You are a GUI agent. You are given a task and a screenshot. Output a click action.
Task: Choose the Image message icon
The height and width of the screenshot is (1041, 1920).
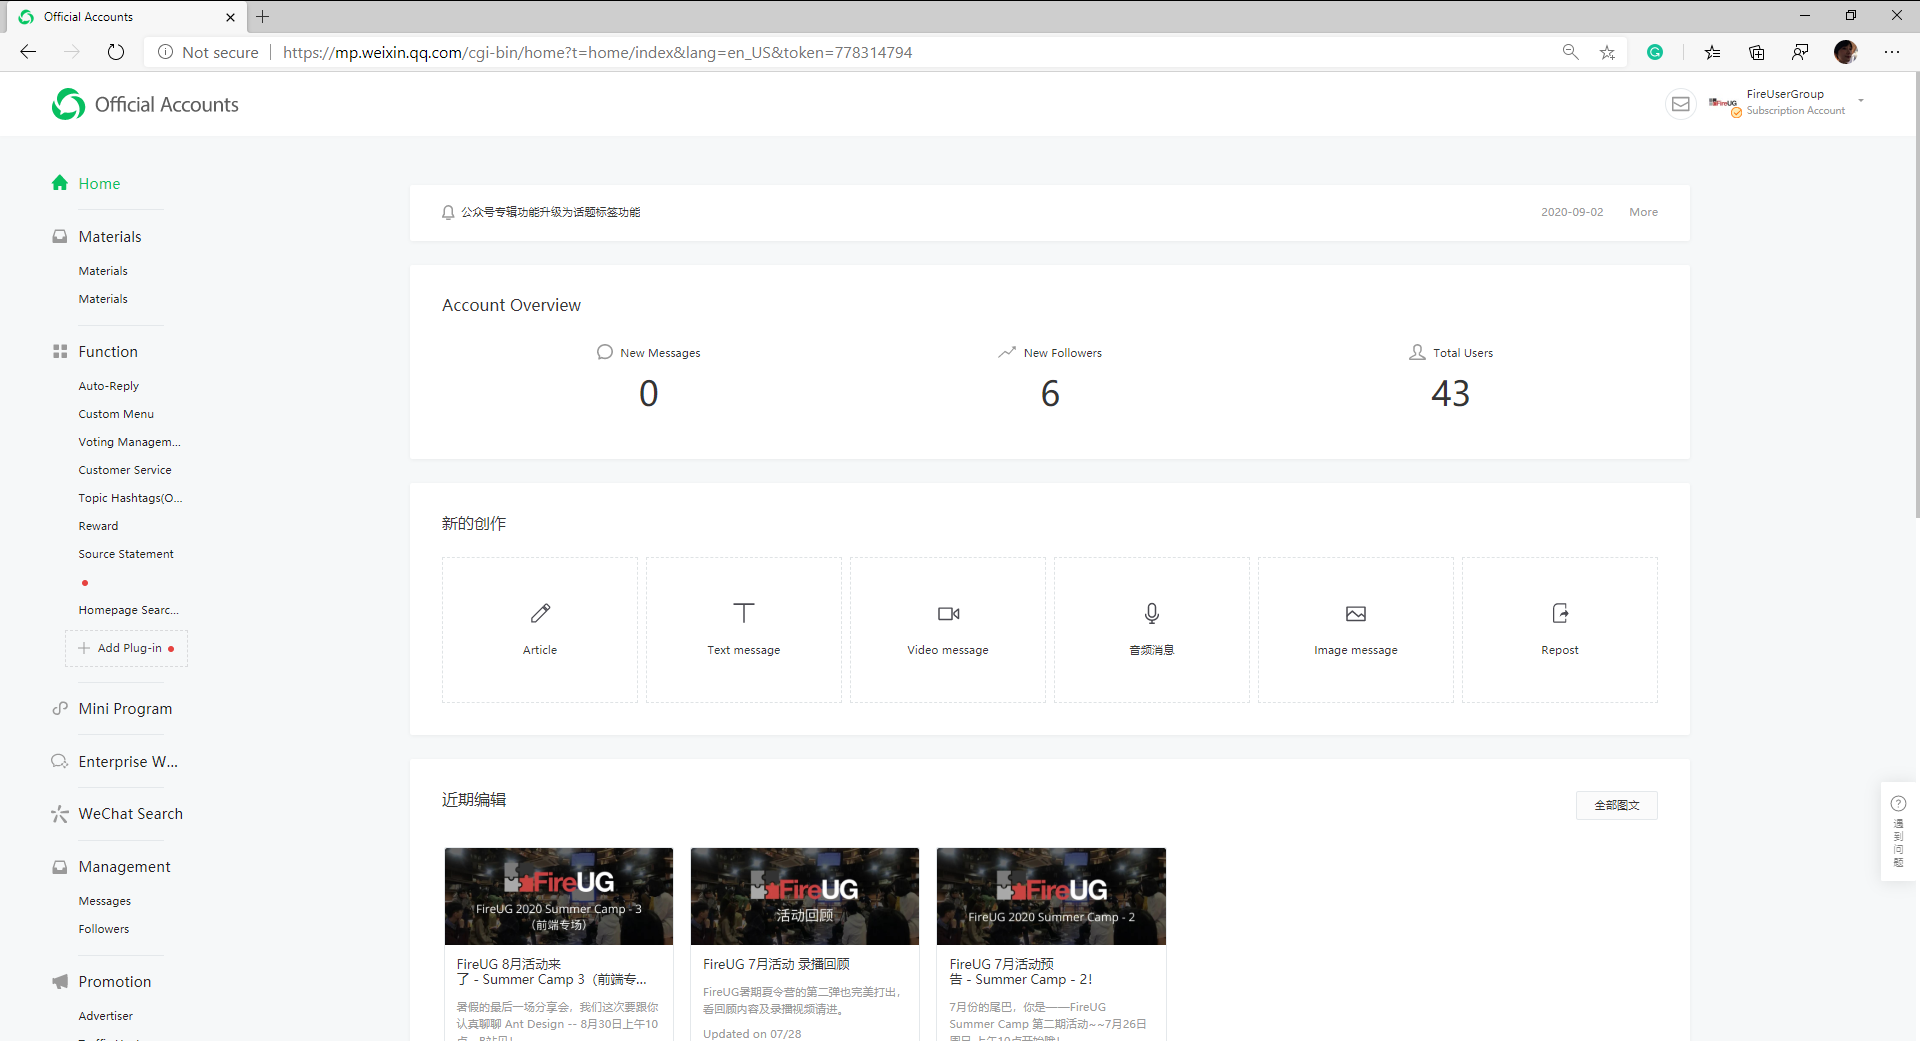1355,613
